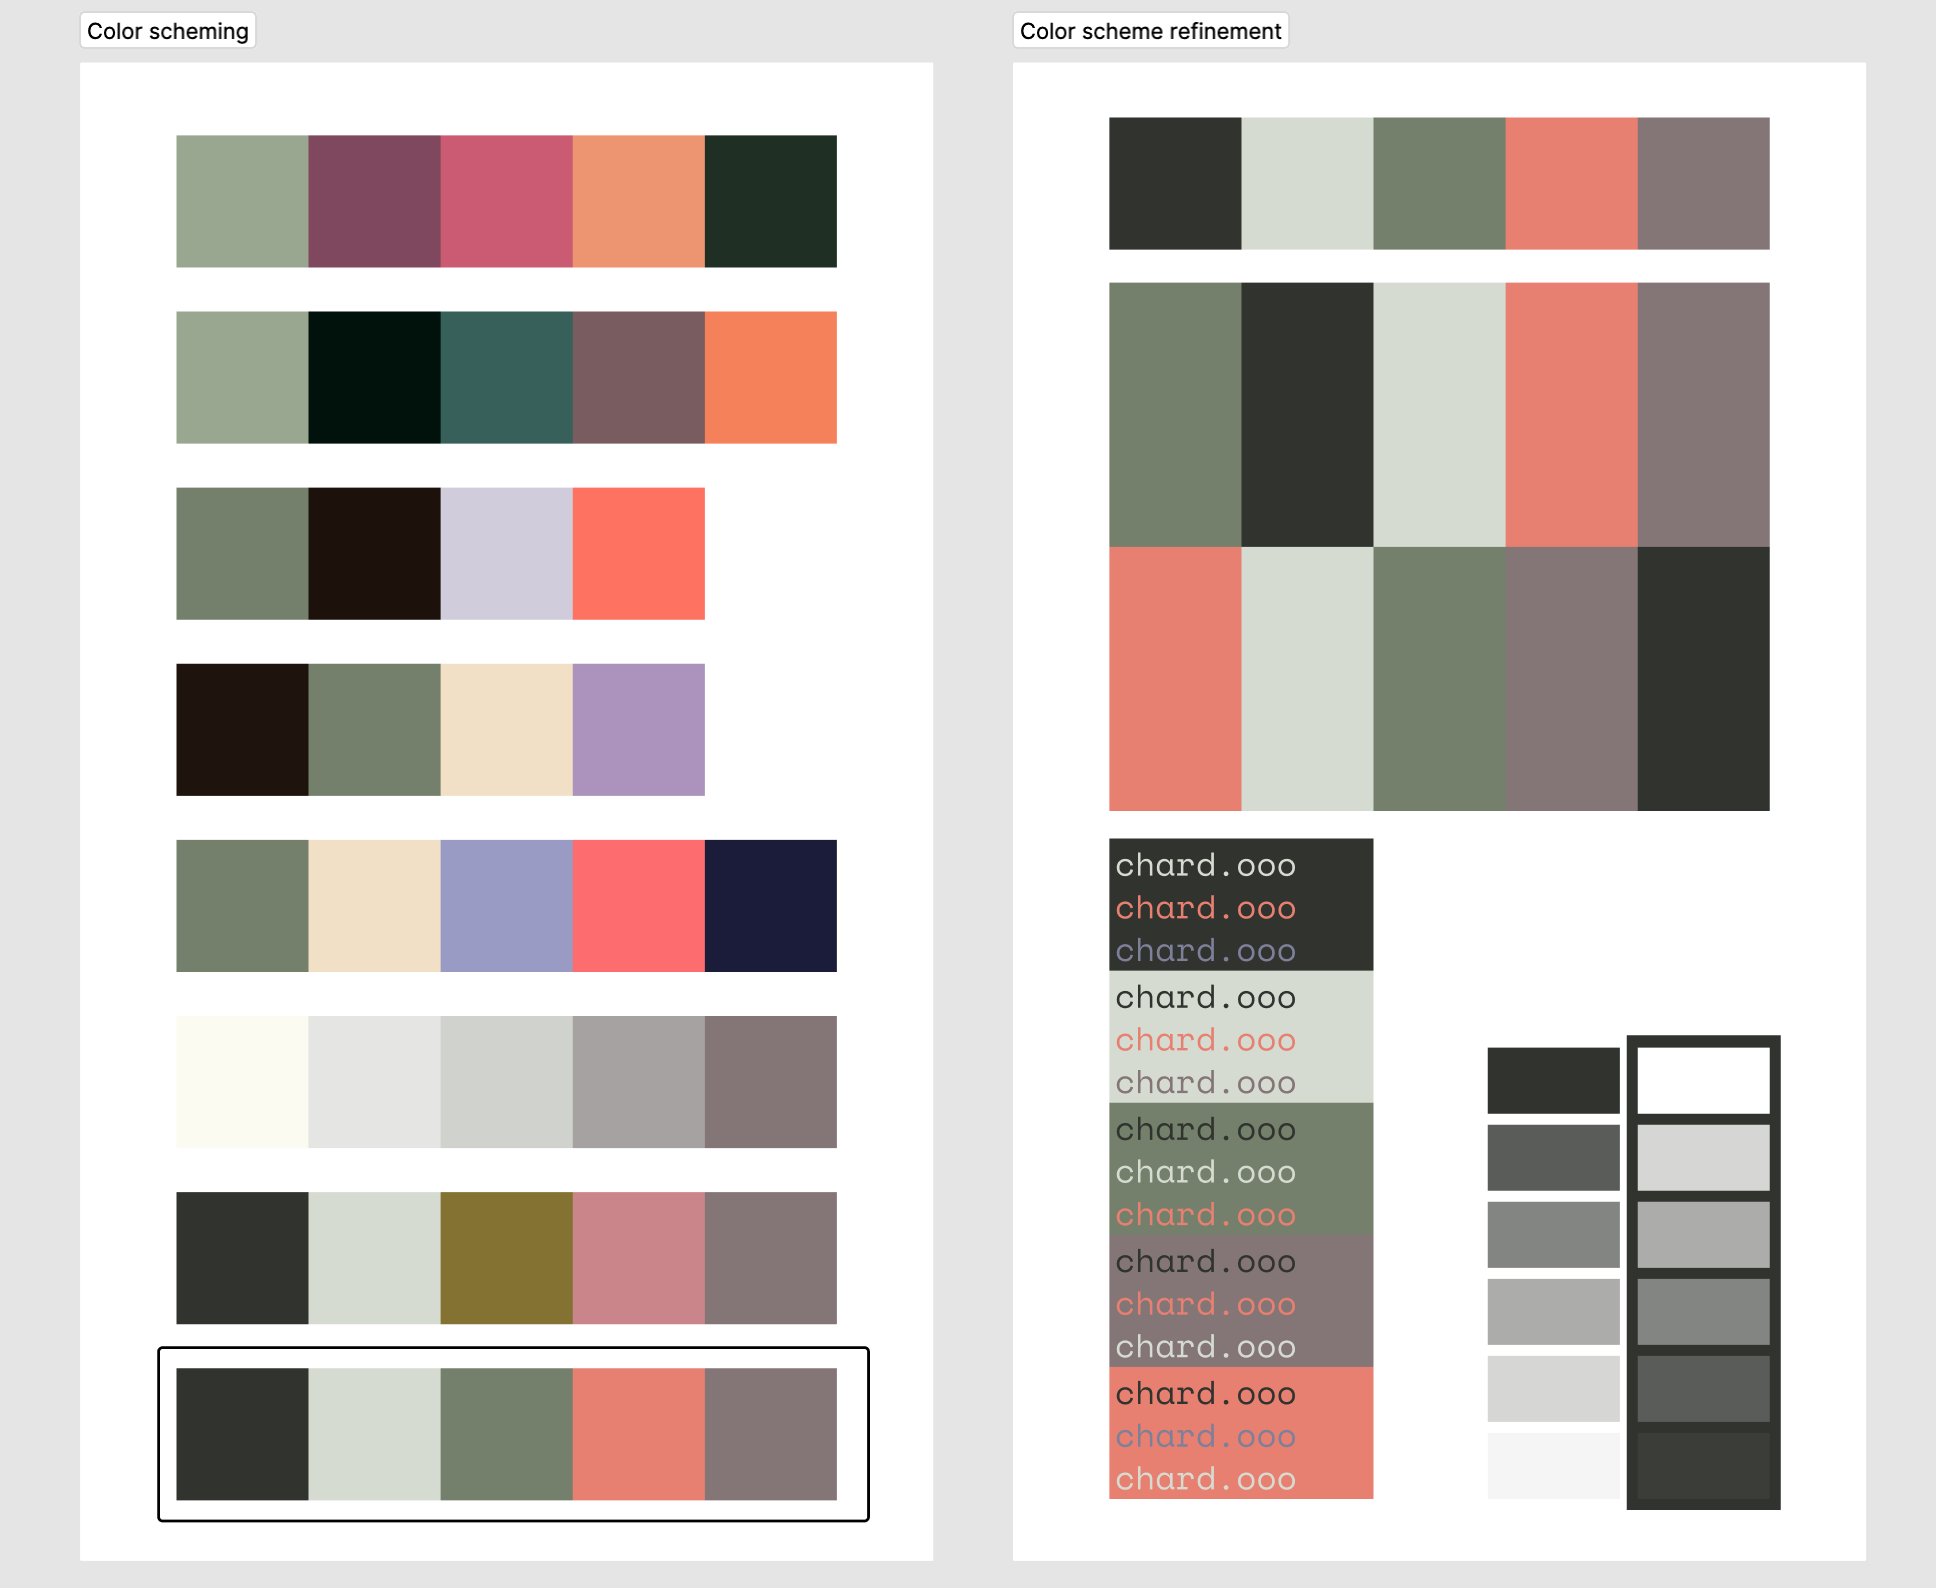Select the coral swatch in the third palette
Image resolution: width=1936 pixels, height=1588 pixels.
639,552
